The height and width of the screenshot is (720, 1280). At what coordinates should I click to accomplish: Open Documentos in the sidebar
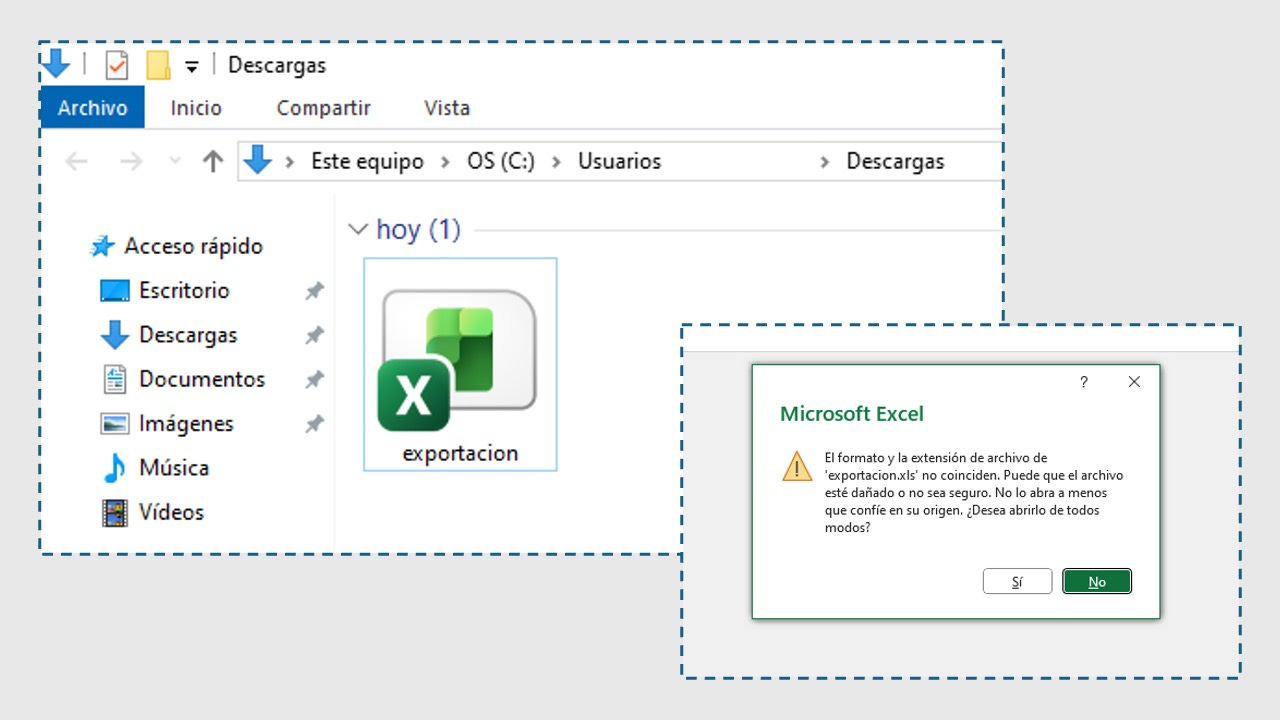click(x=202, y=379)
